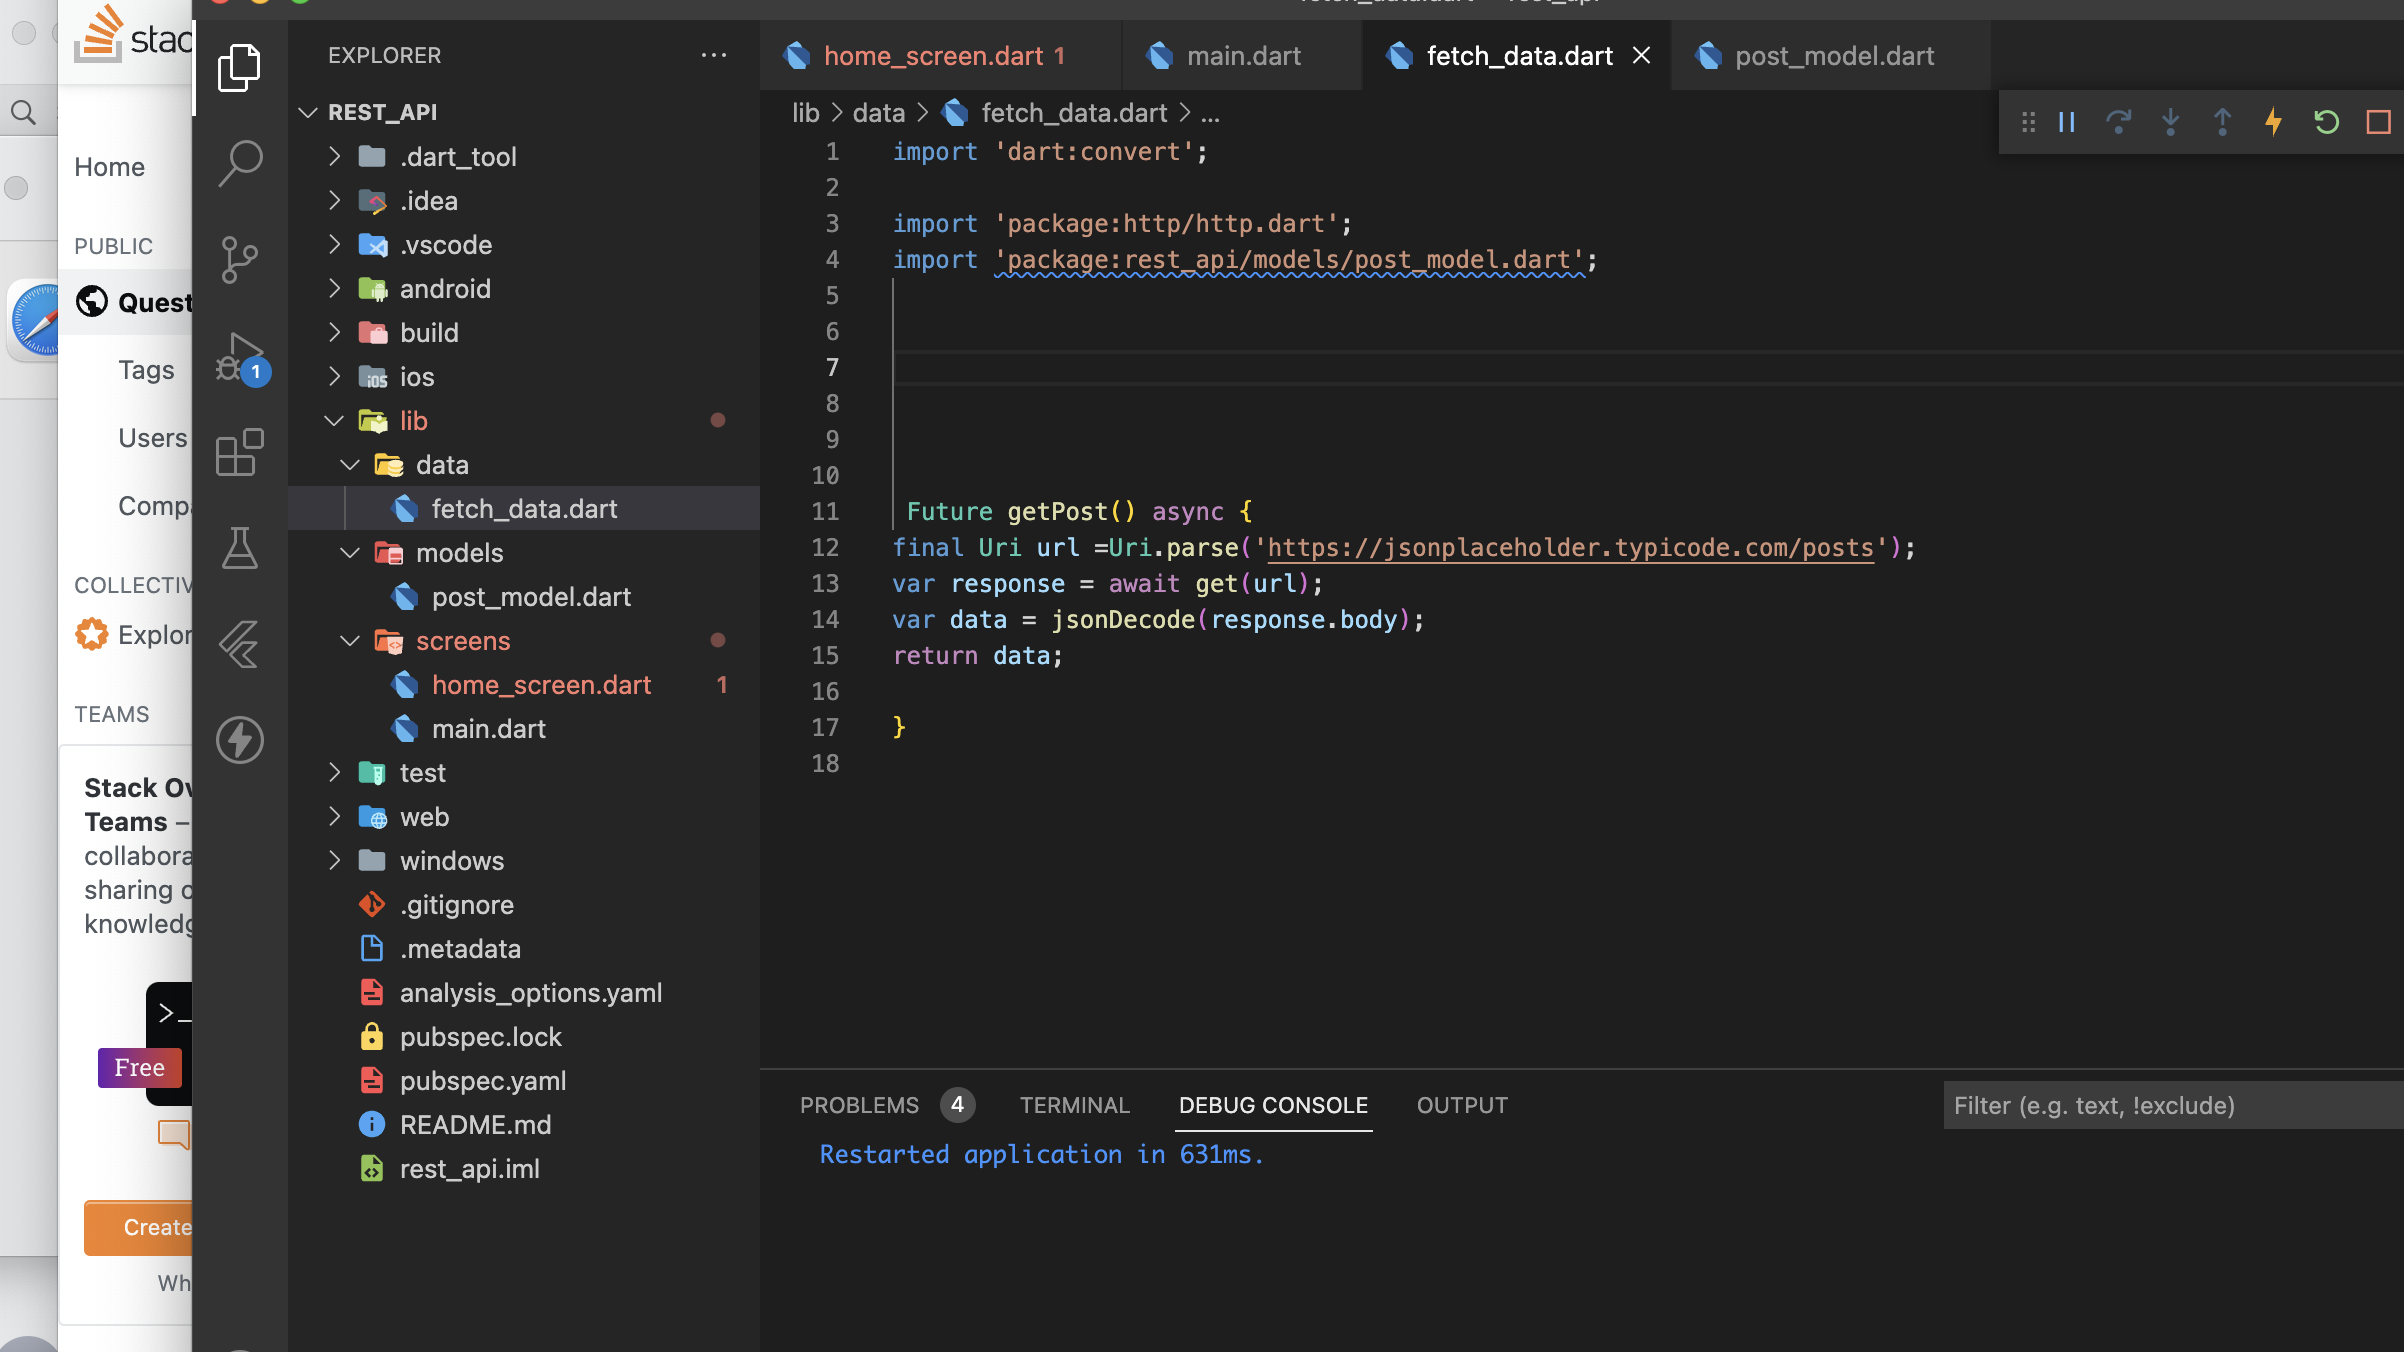Expand the test folder
Screen dimensions: 2404x1352
524,772
